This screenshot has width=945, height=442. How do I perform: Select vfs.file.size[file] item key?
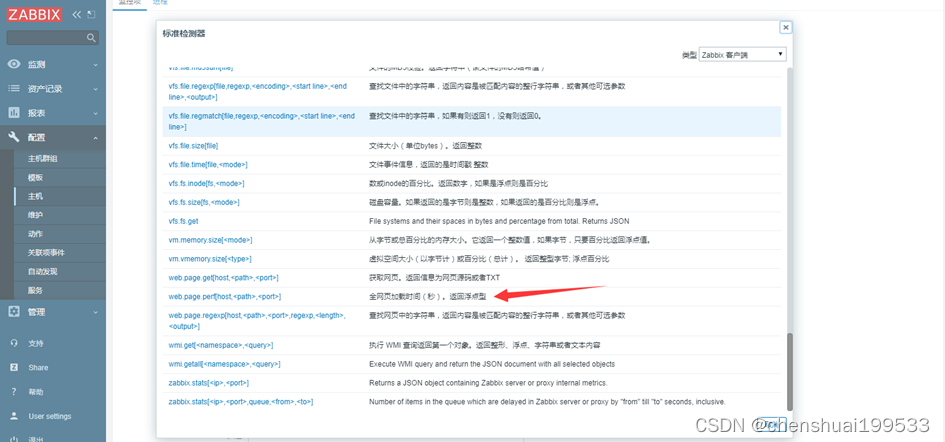click(193, 146)
